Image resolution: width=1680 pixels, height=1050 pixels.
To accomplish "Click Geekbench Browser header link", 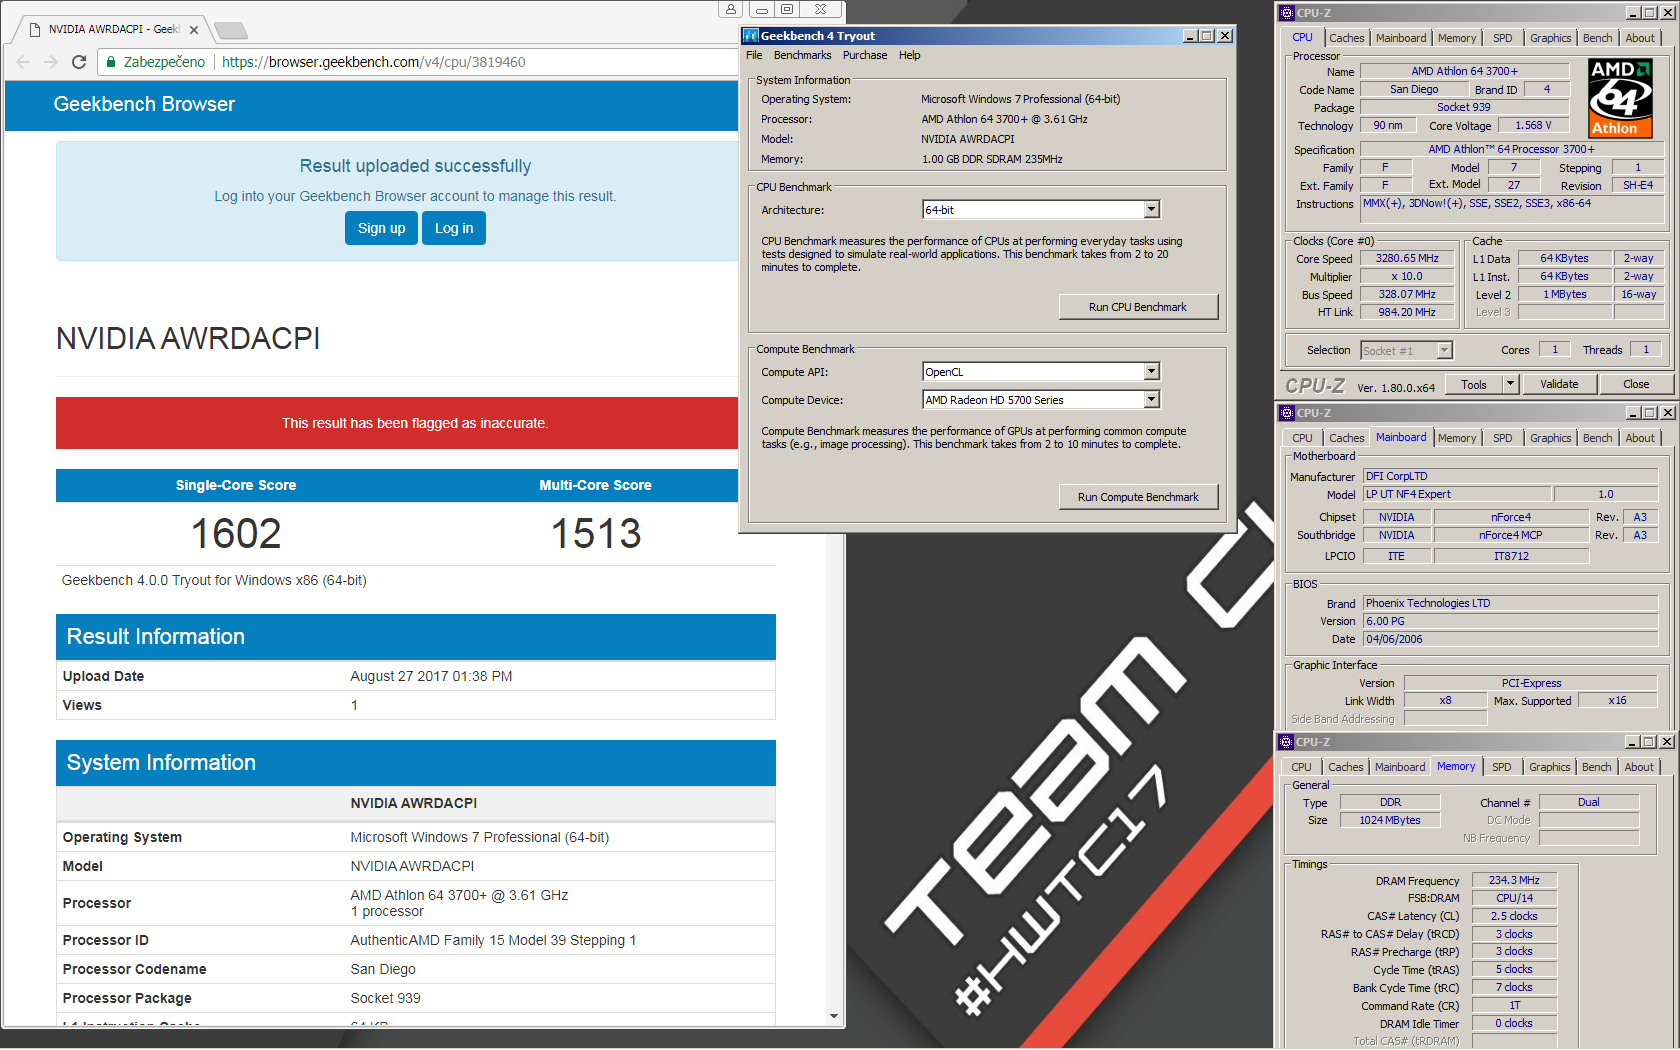I will coord(144,104).
